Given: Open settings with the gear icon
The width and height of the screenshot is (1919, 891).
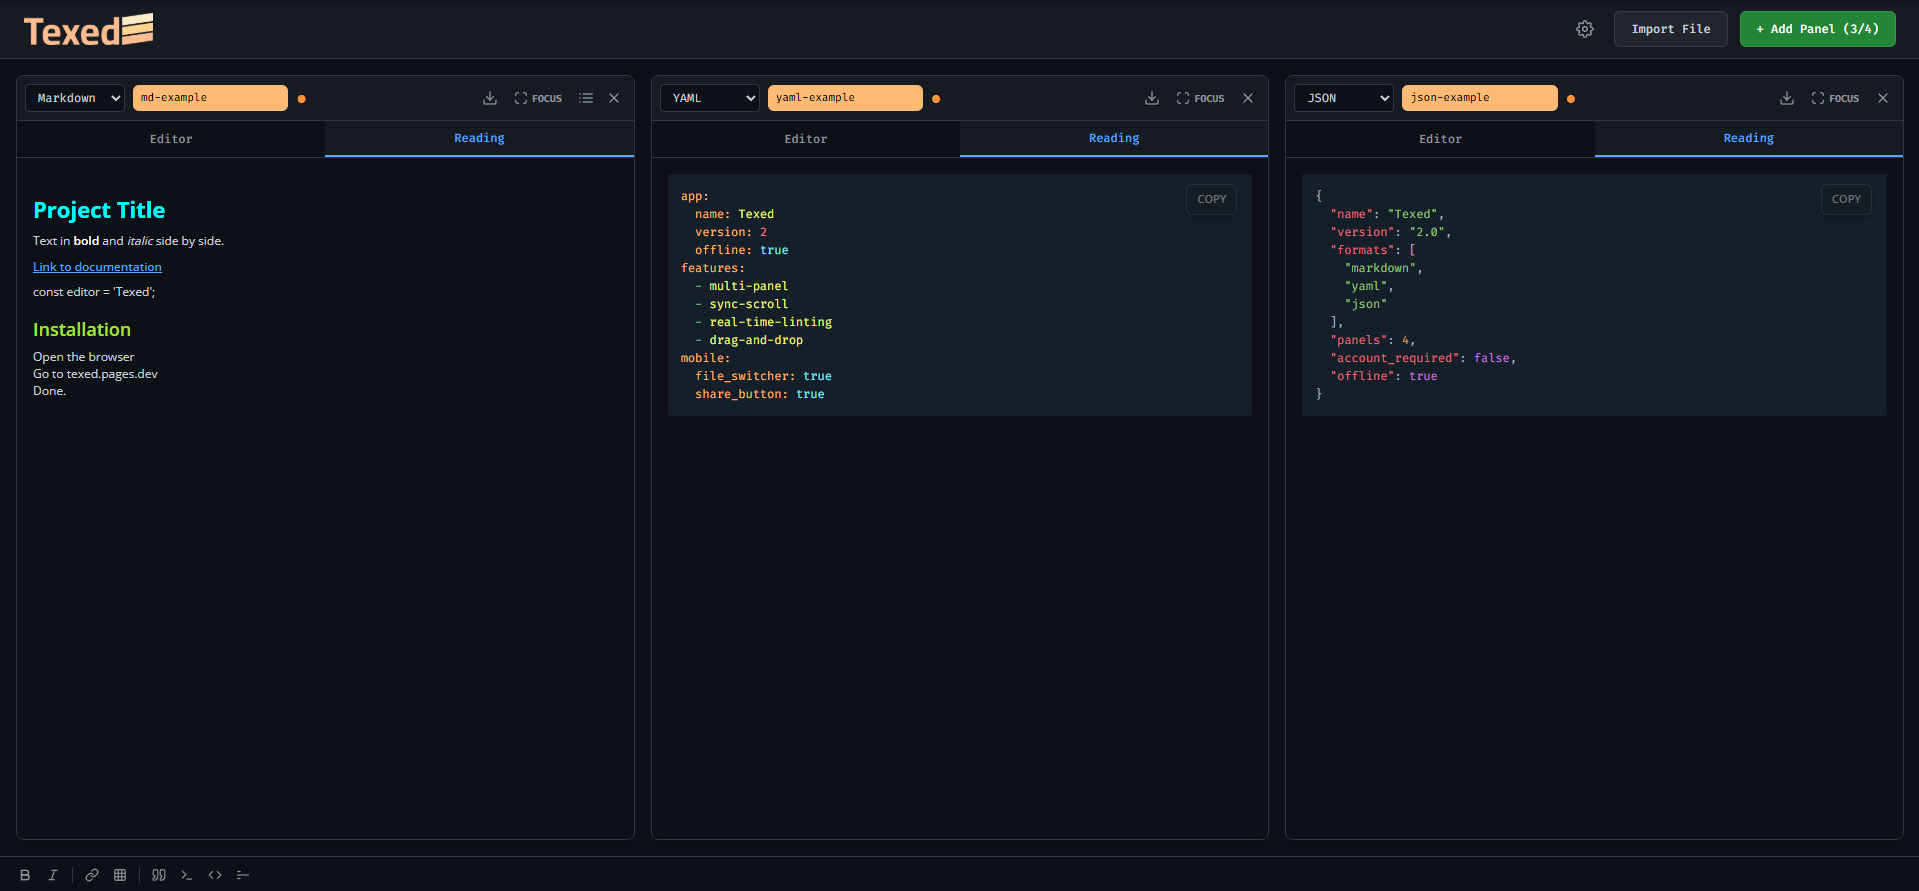Looking at the screenshot, I should coord(1585,29).
